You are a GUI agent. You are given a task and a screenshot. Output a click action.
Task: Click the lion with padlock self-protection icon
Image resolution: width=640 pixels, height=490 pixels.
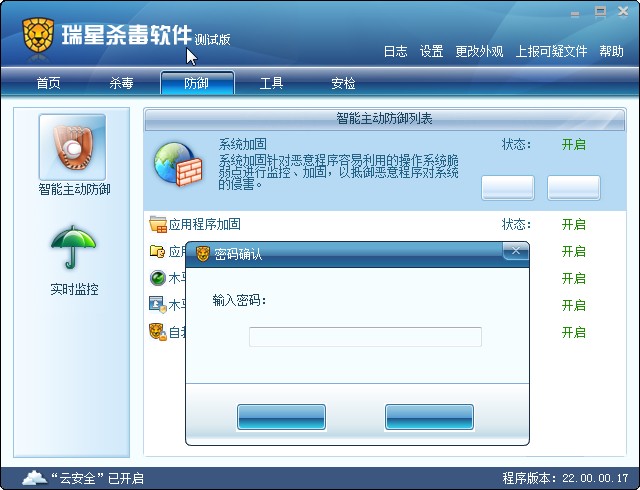coord(158,332)
